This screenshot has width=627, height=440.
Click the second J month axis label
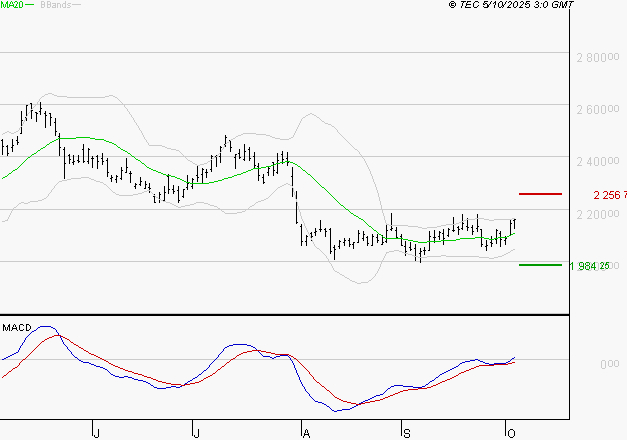196,433
